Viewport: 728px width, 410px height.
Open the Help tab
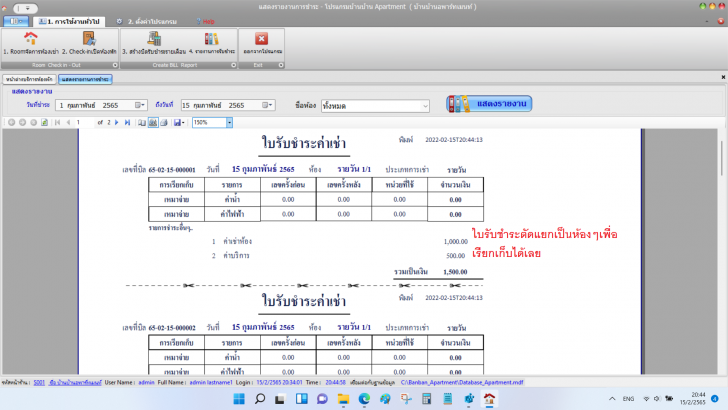tap(205, 21)
